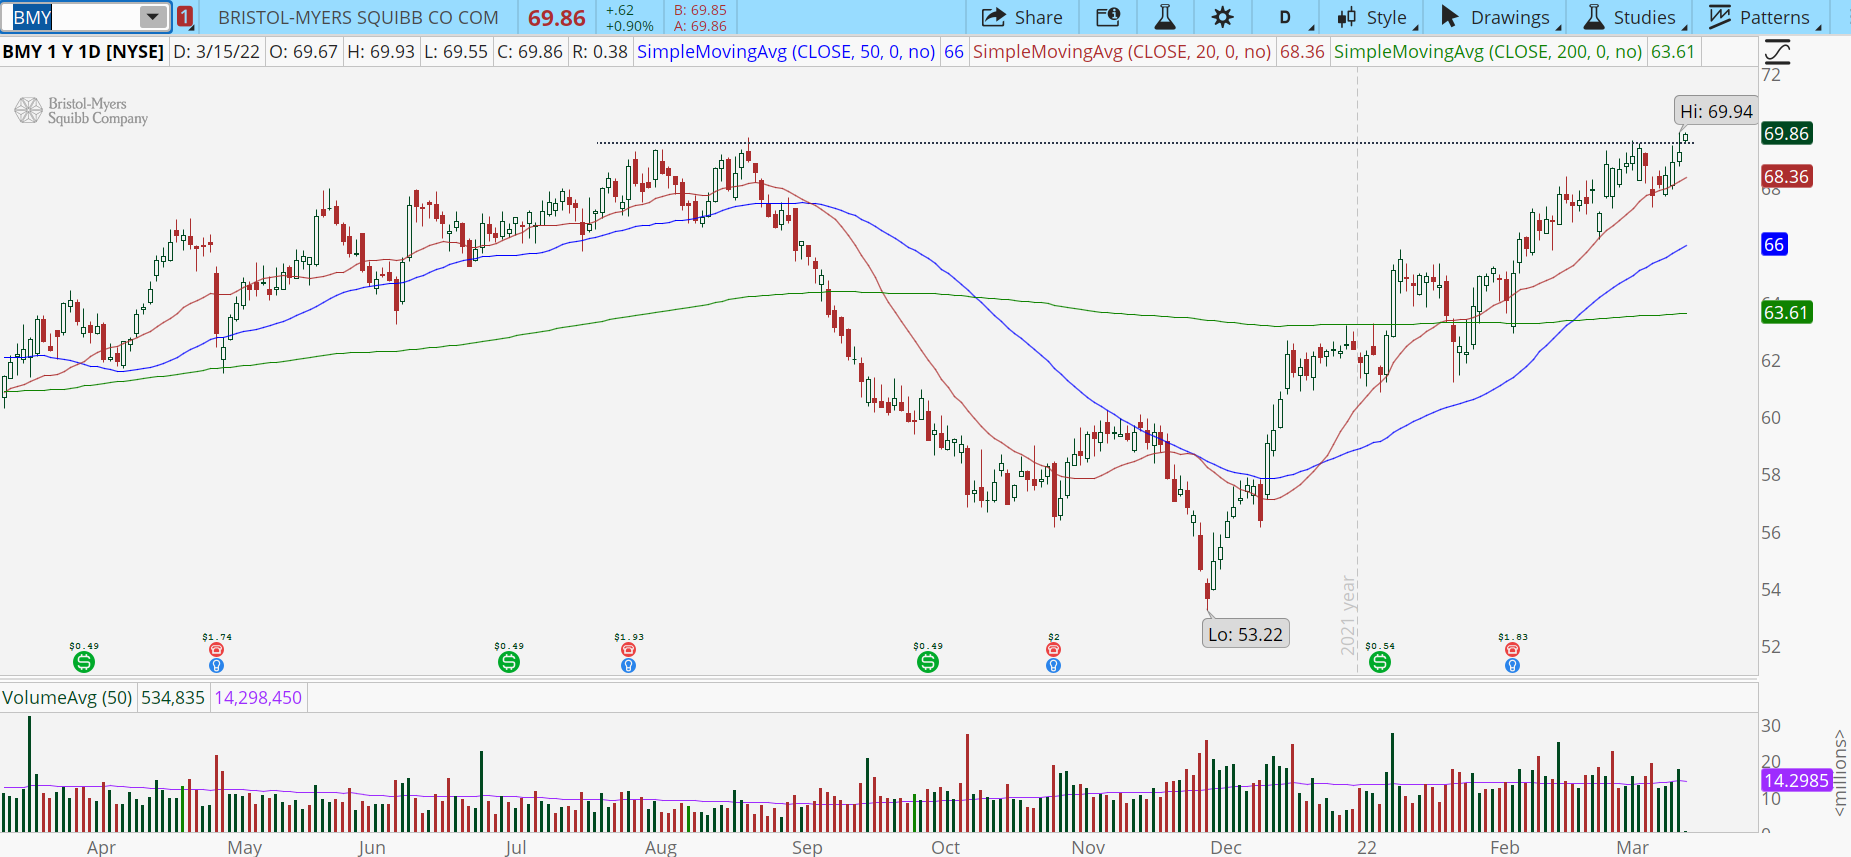The height and width of the screenshot is (857, 1851).
Task: Click the average volume value 14,298,450
Action: click(x=258, y=697)
